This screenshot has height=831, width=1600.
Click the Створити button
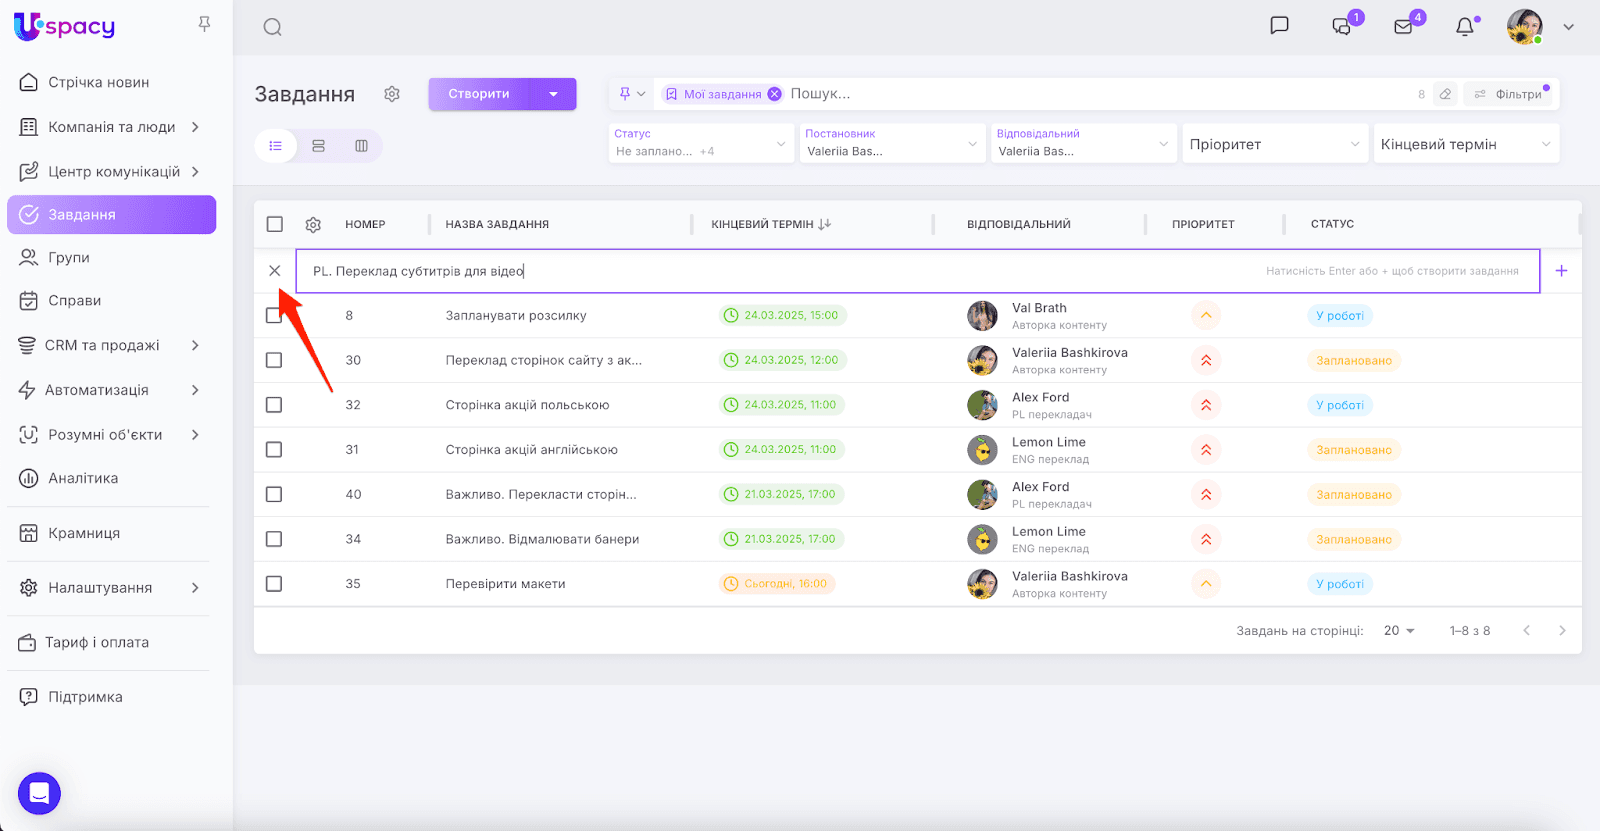click(x=480, y=94)
